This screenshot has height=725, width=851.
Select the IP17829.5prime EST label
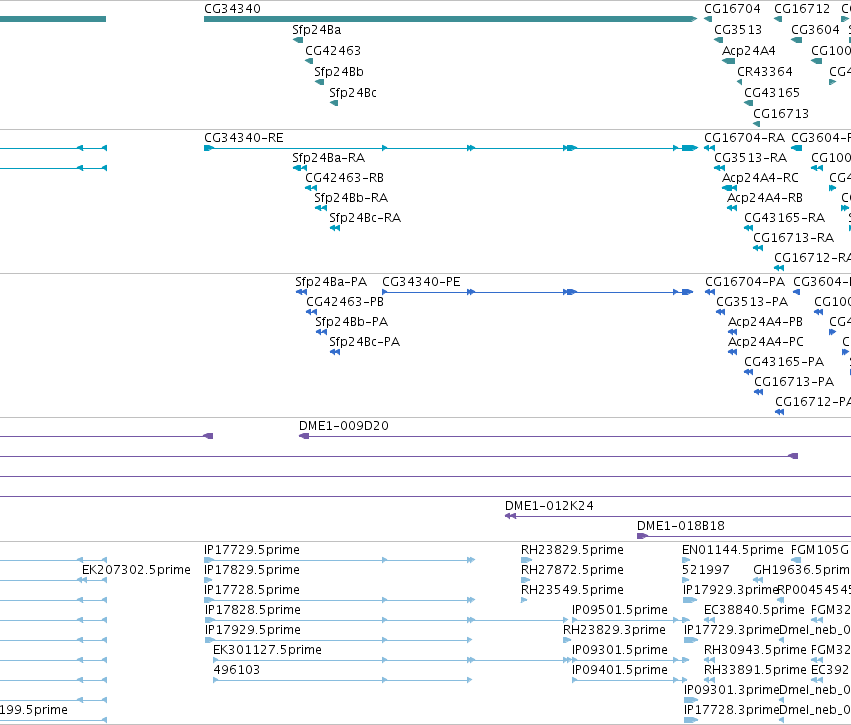click(252, 570)
